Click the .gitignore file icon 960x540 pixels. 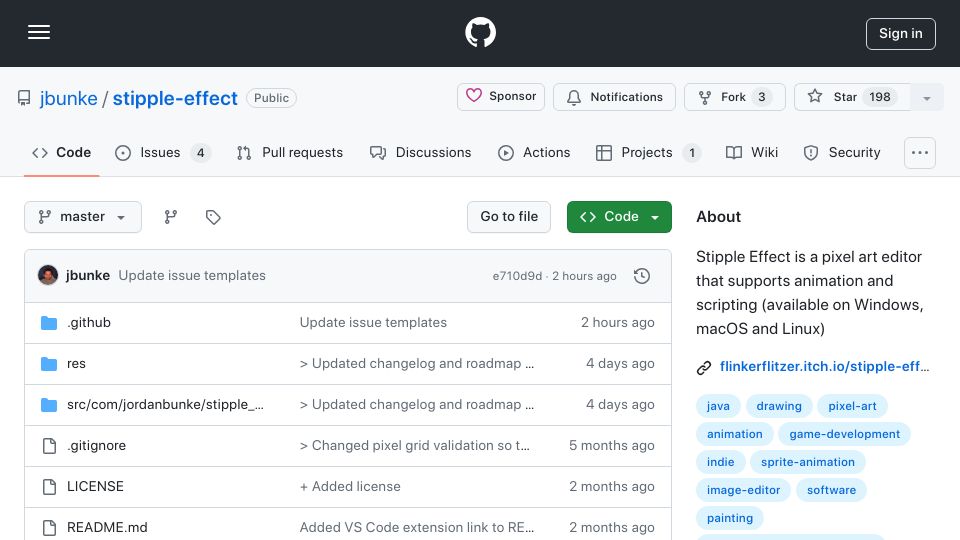49,446
